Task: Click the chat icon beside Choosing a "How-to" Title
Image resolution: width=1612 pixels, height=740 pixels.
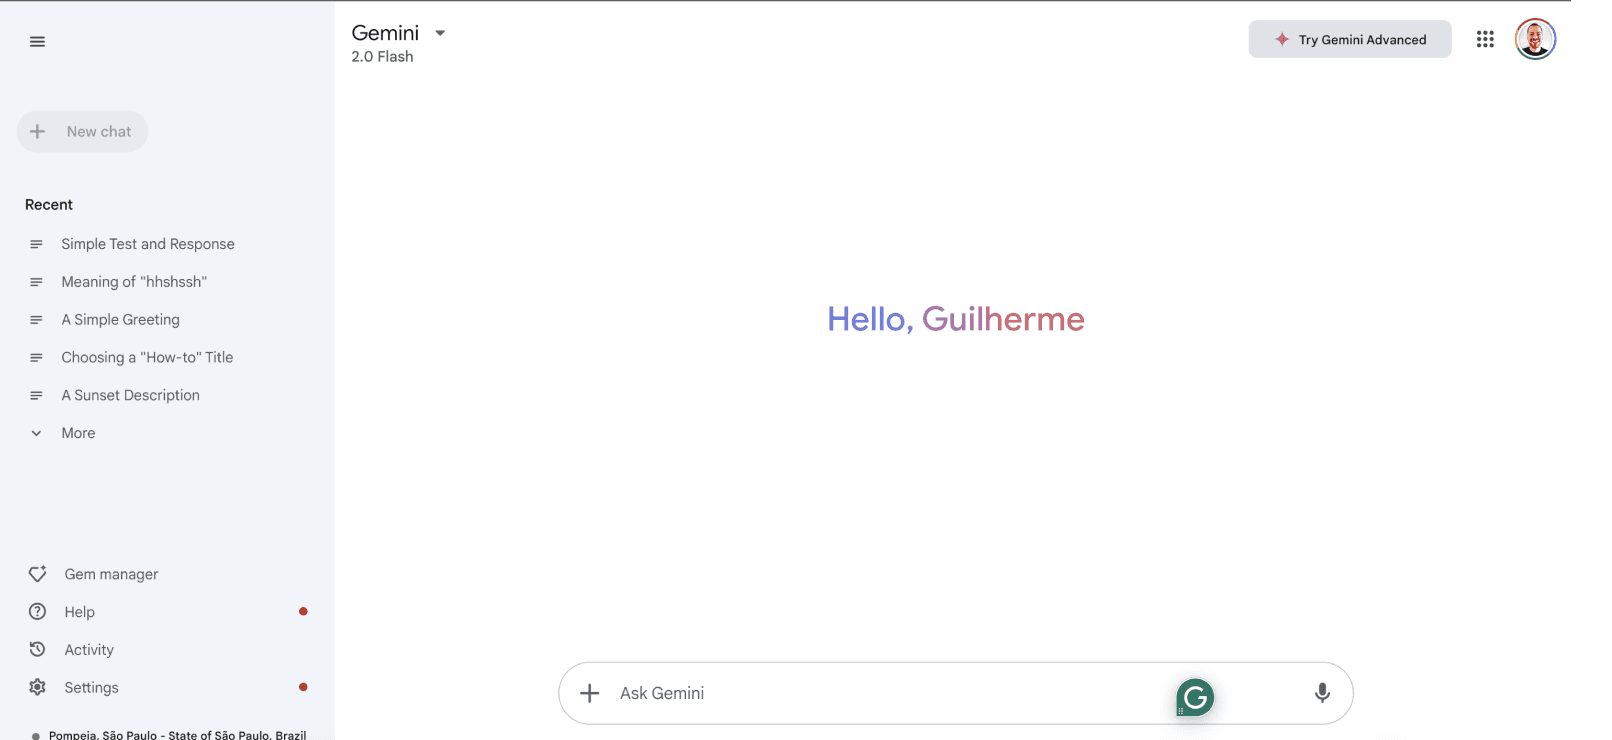Action: [x=36, y=357]
